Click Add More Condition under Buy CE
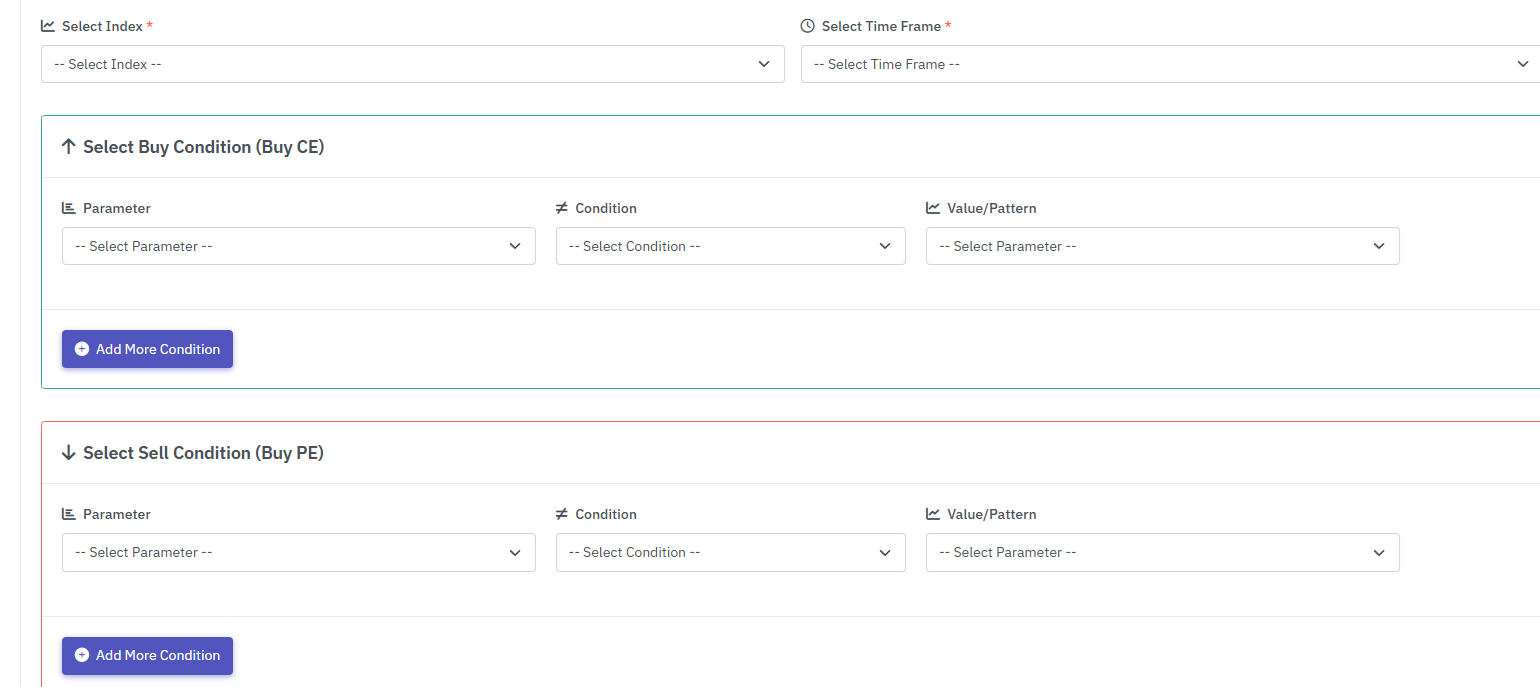1540x687 pixels. tap(147, 348)
